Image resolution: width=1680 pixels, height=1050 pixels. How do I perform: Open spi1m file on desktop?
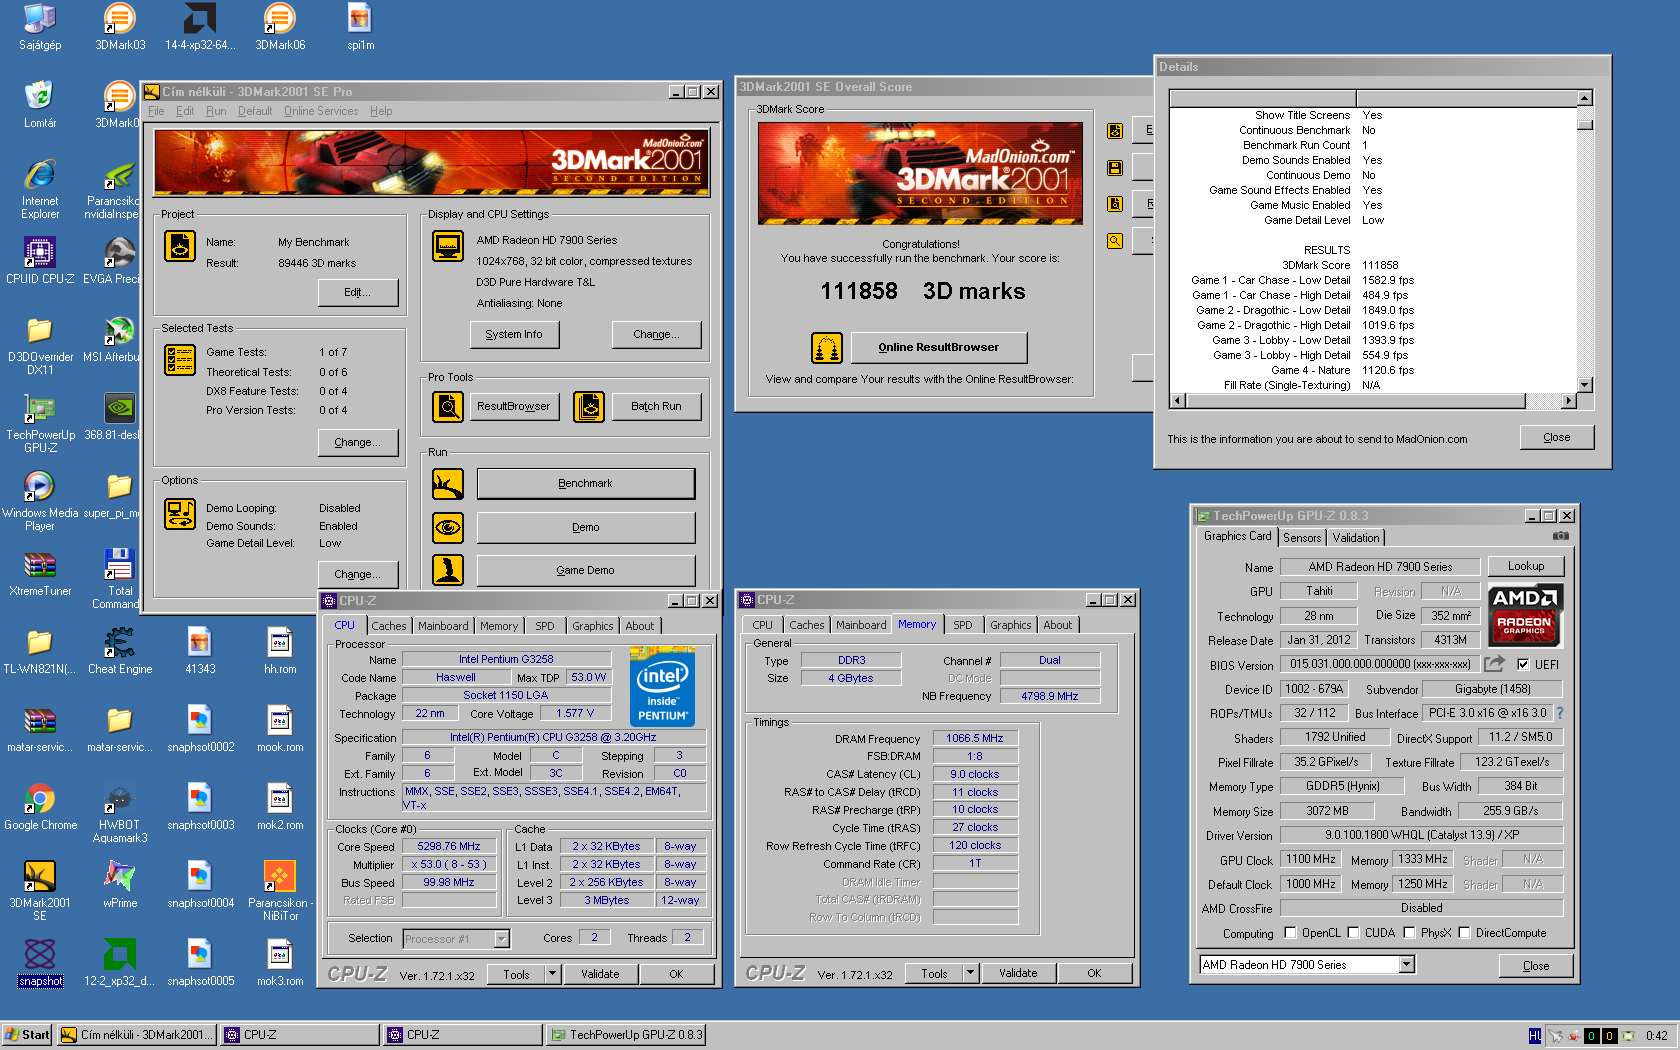360,27
